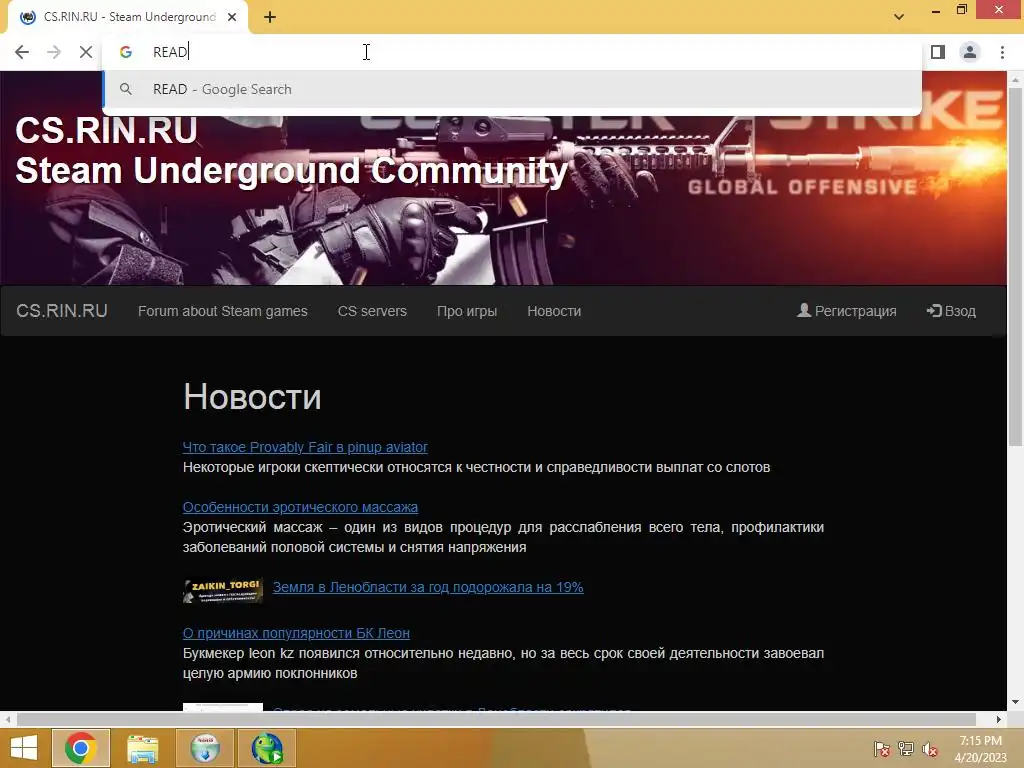This screenshot has height=768, width=1024.
Task: Click the horizontal scrollbar at page bottom
Action: (496, 719)
